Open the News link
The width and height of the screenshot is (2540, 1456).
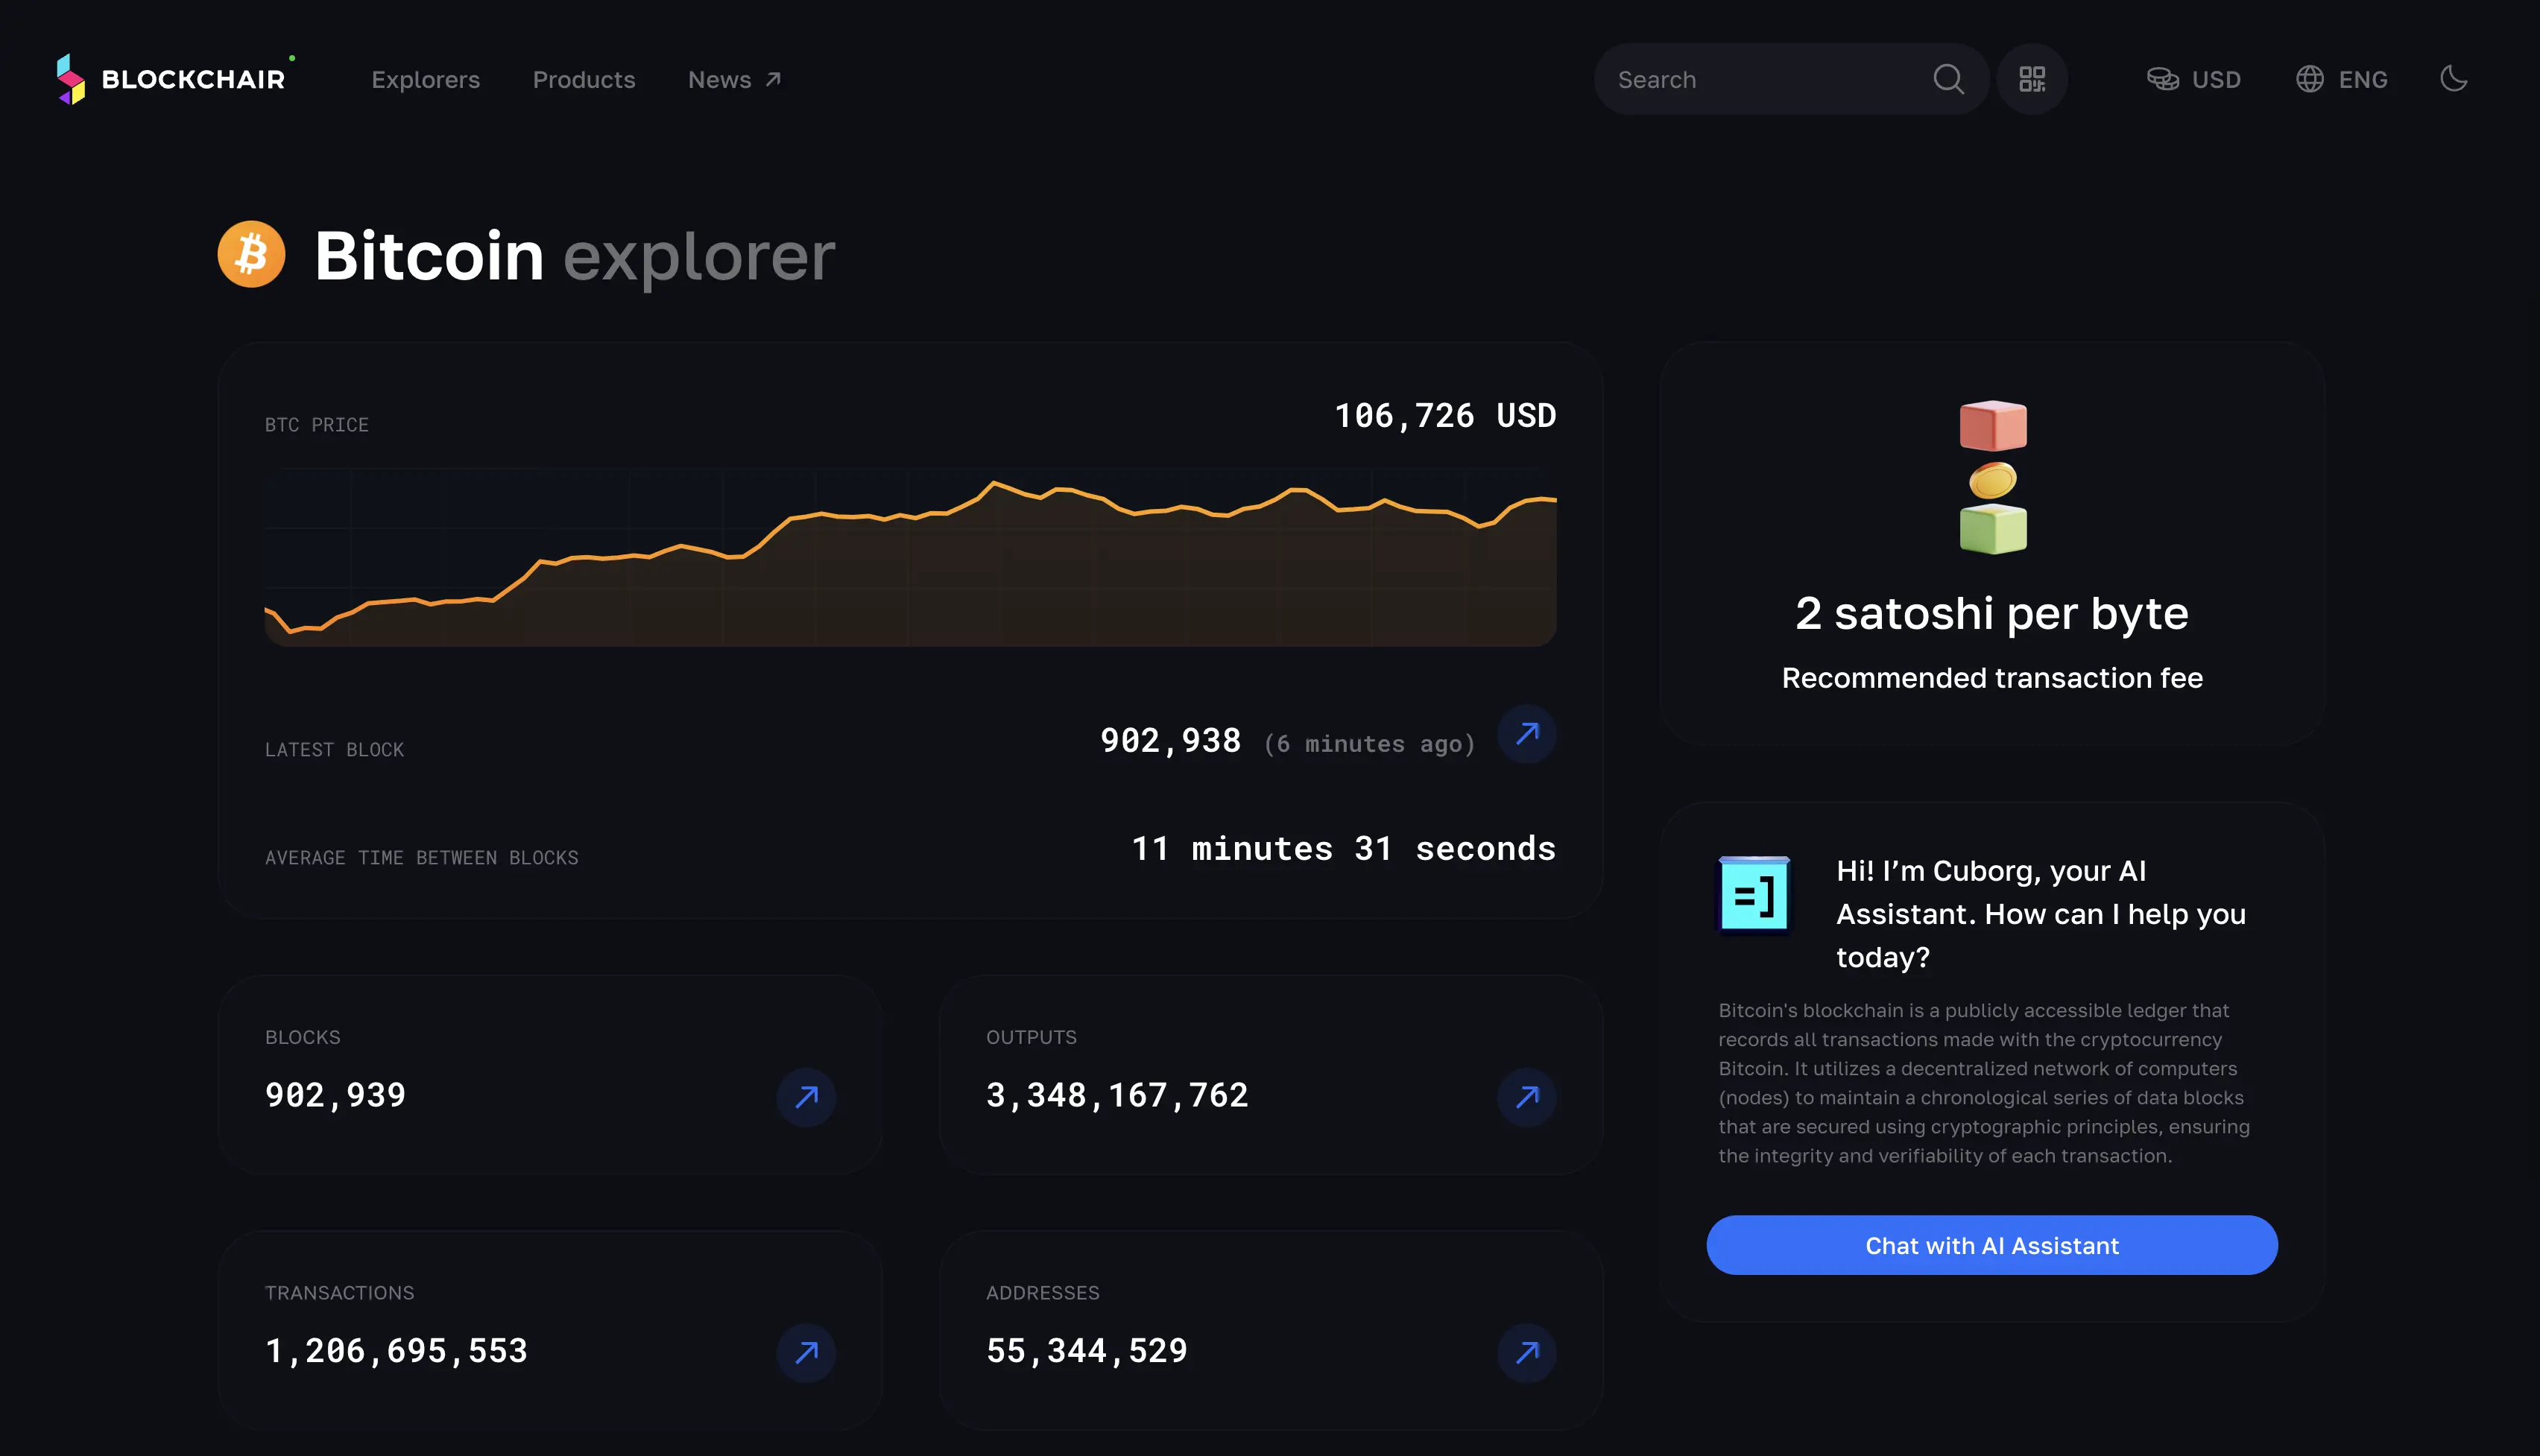(734, 80)
